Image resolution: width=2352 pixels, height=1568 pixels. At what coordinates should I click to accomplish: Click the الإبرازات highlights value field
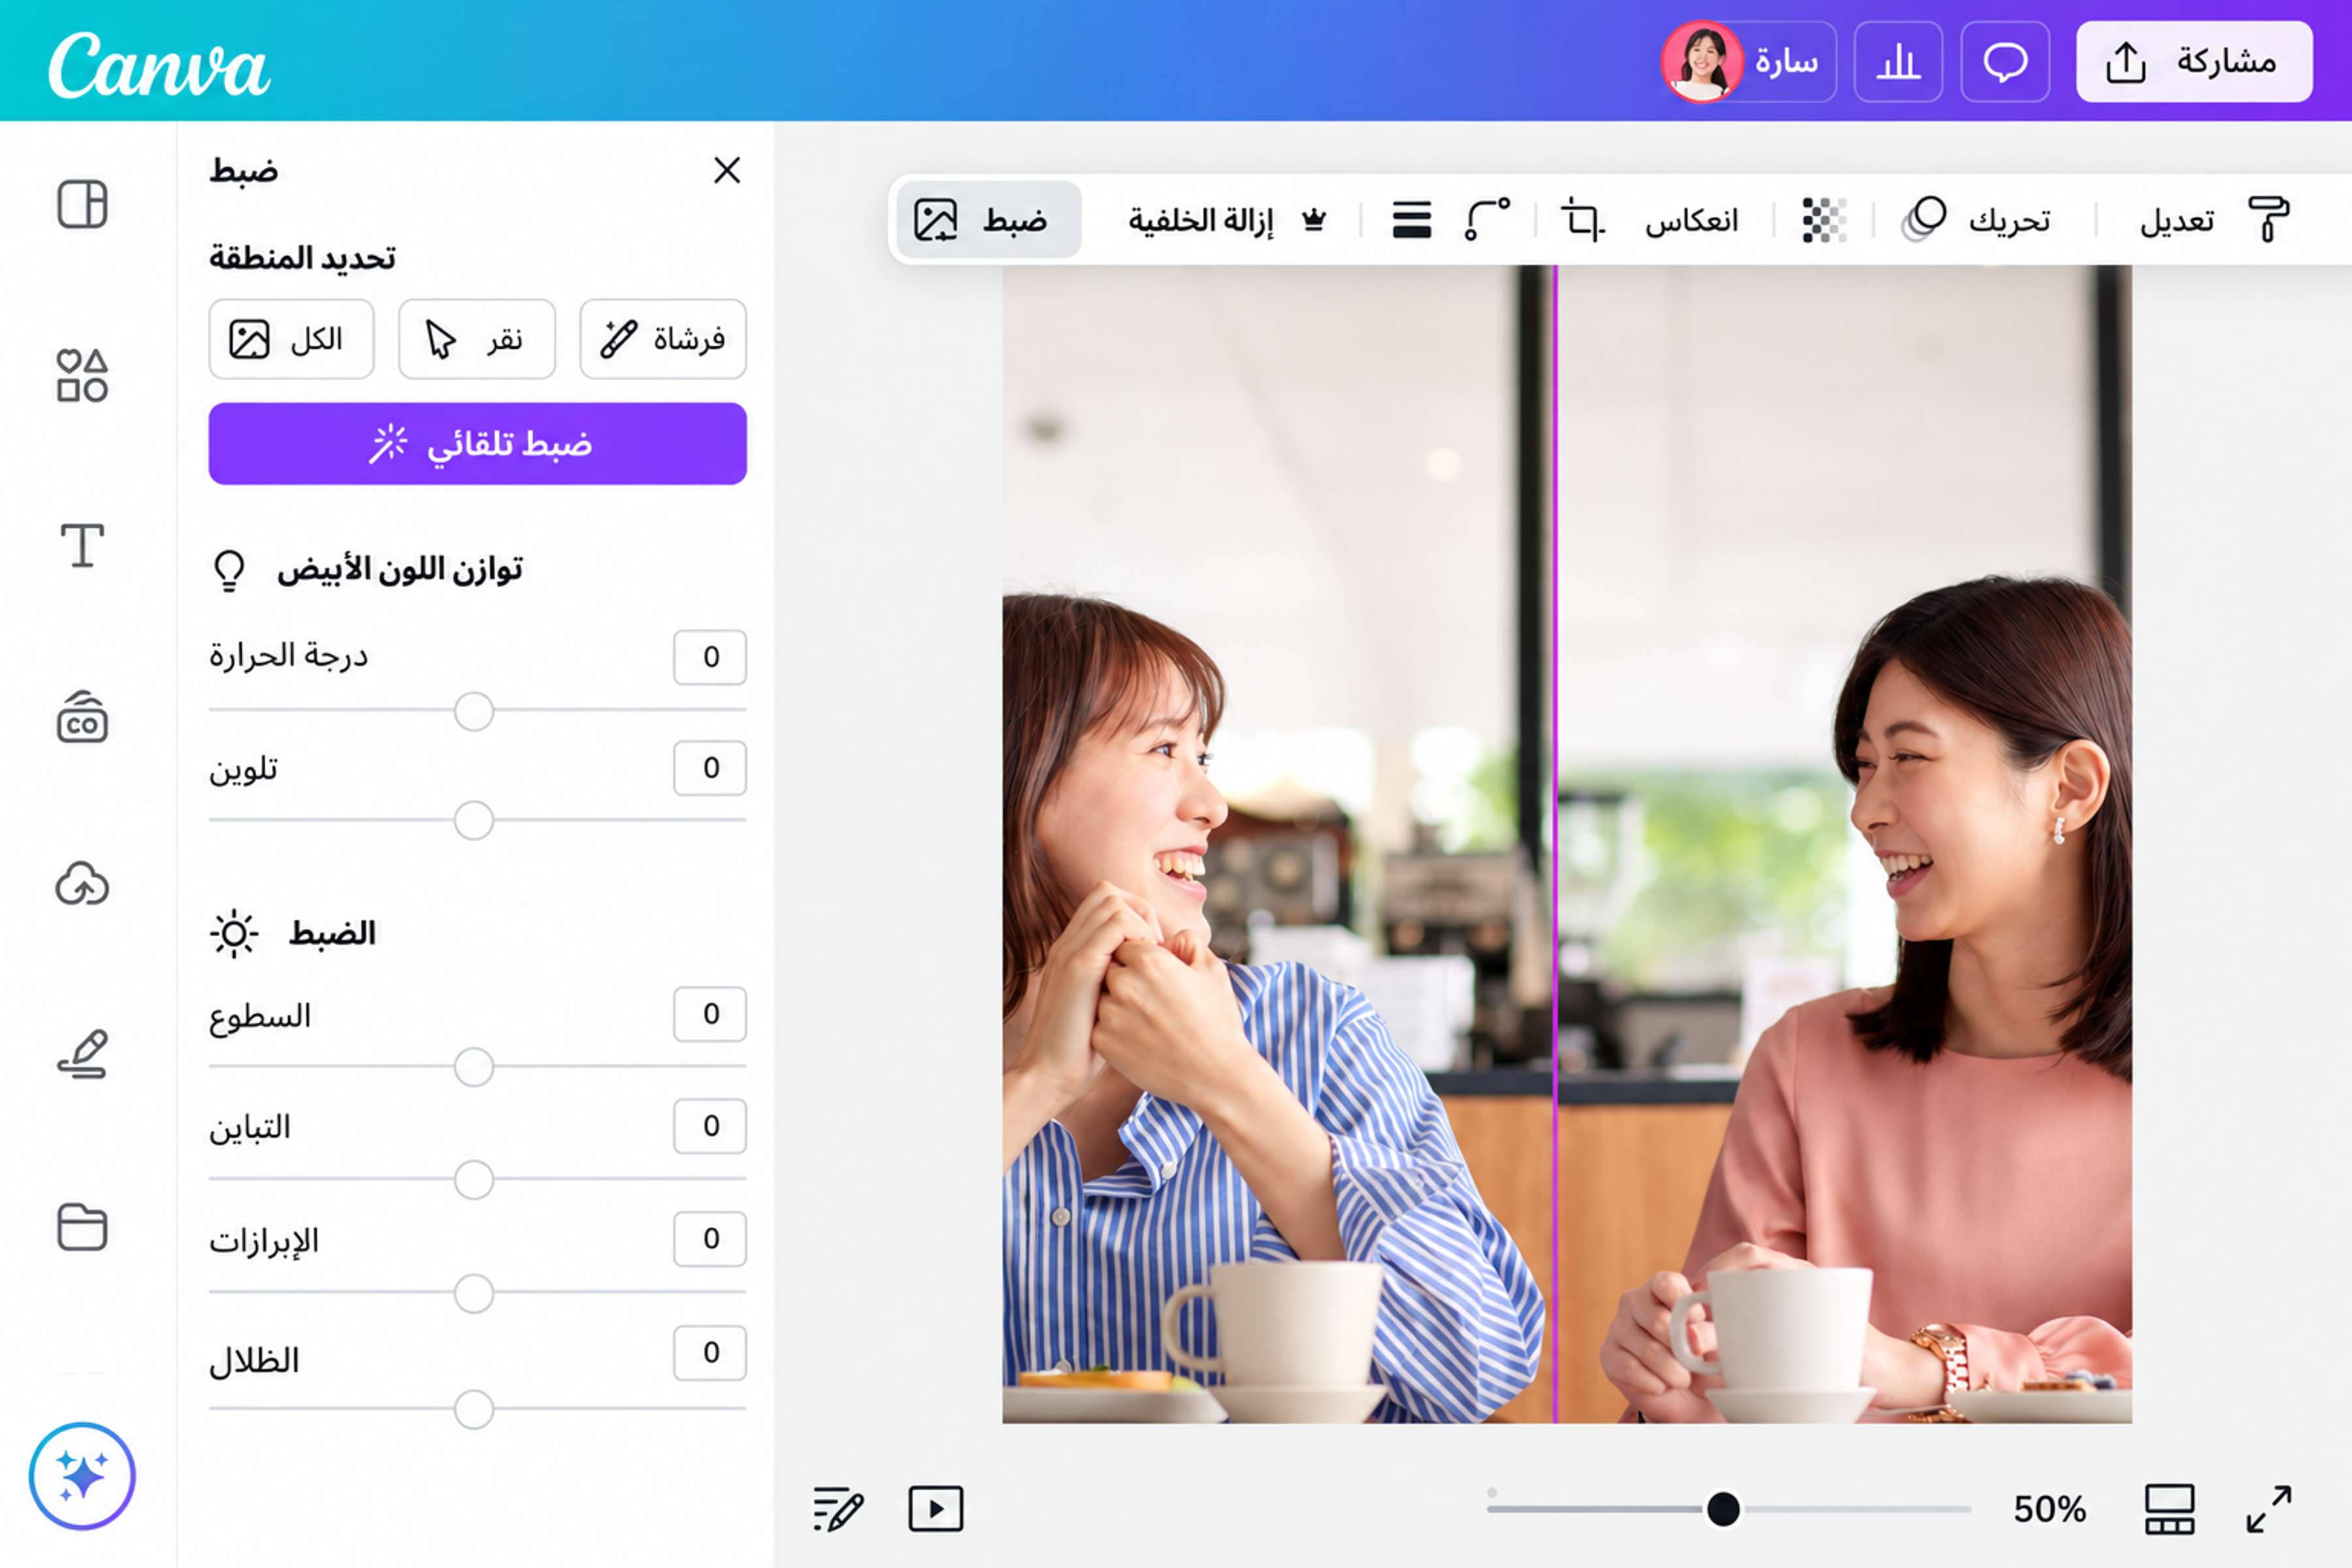(x=710, y=1238)
